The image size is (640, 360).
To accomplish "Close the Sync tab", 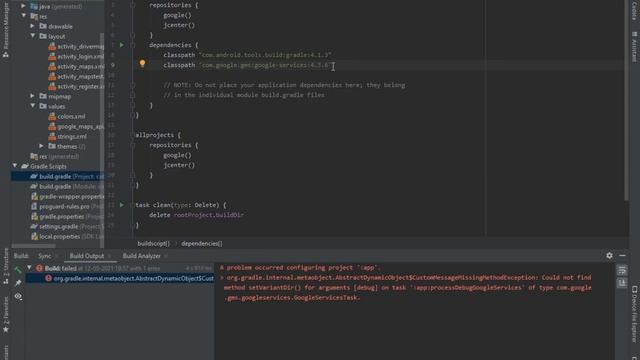I will click(57, 256).
